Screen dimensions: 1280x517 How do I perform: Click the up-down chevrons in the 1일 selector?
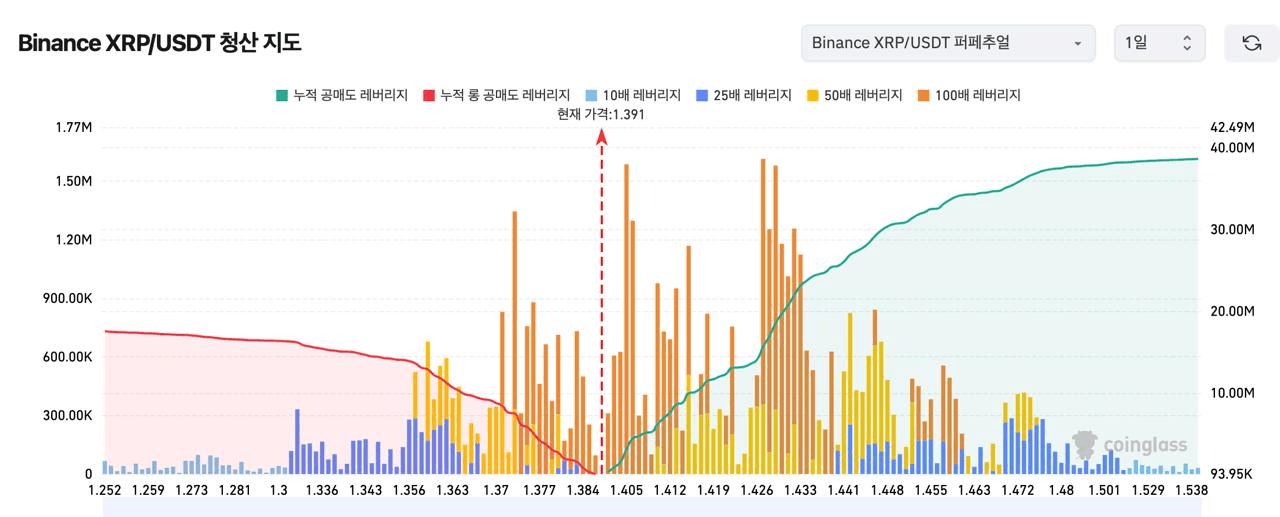coord(1187,43)
